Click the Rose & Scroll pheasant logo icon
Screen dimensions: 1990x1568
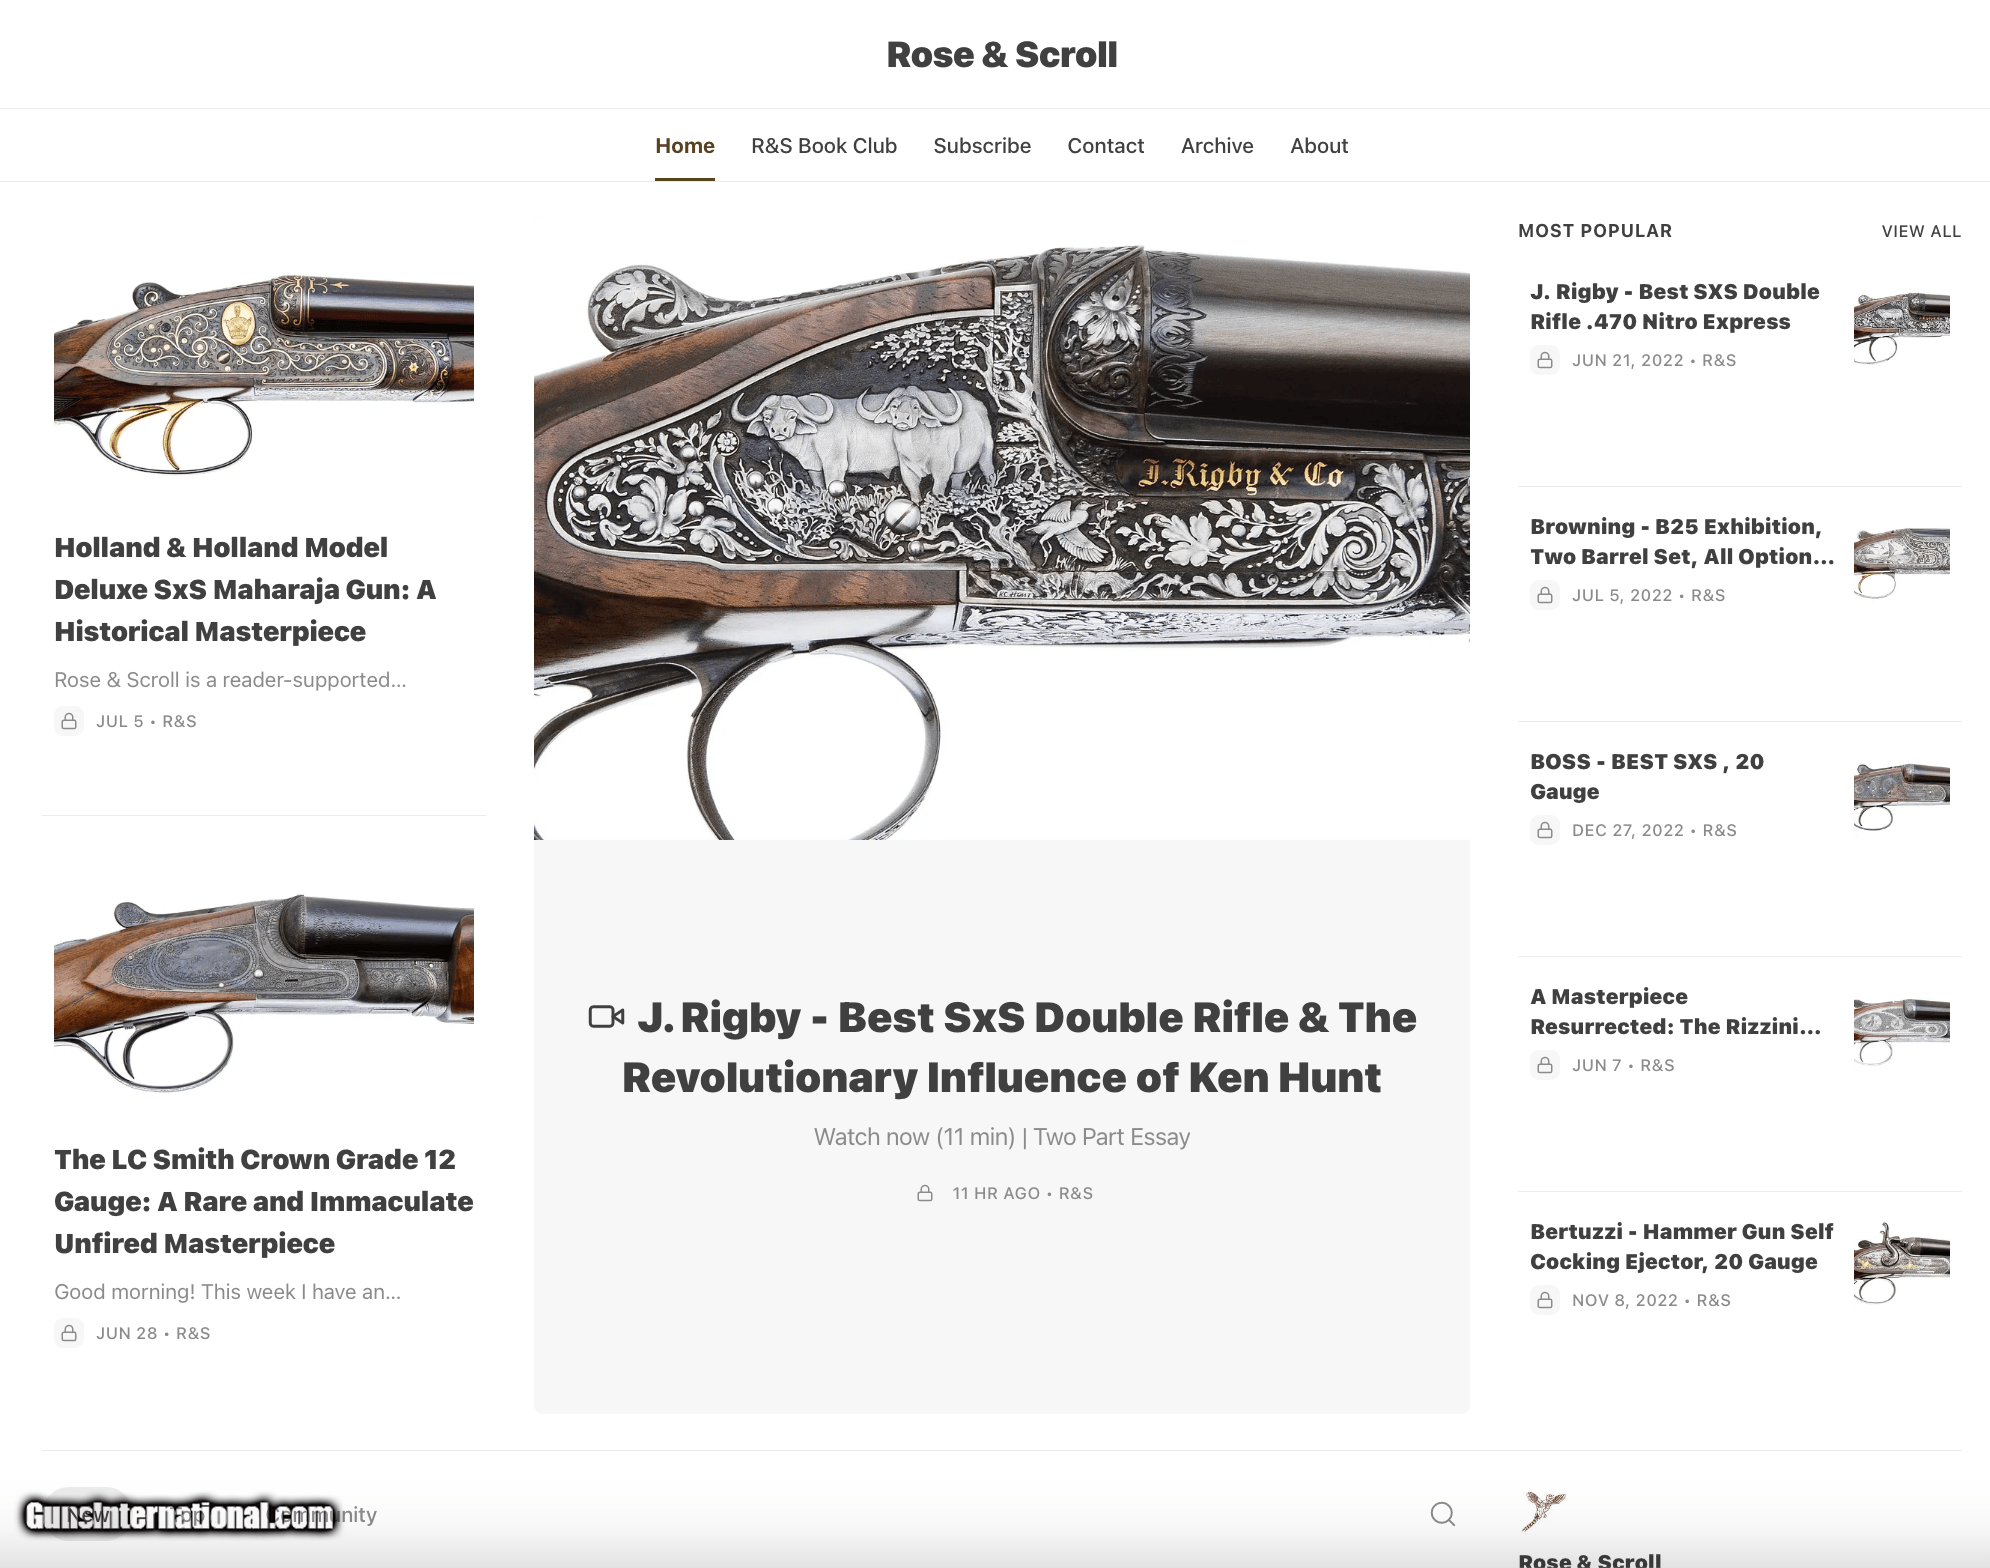point(1542,1510)
